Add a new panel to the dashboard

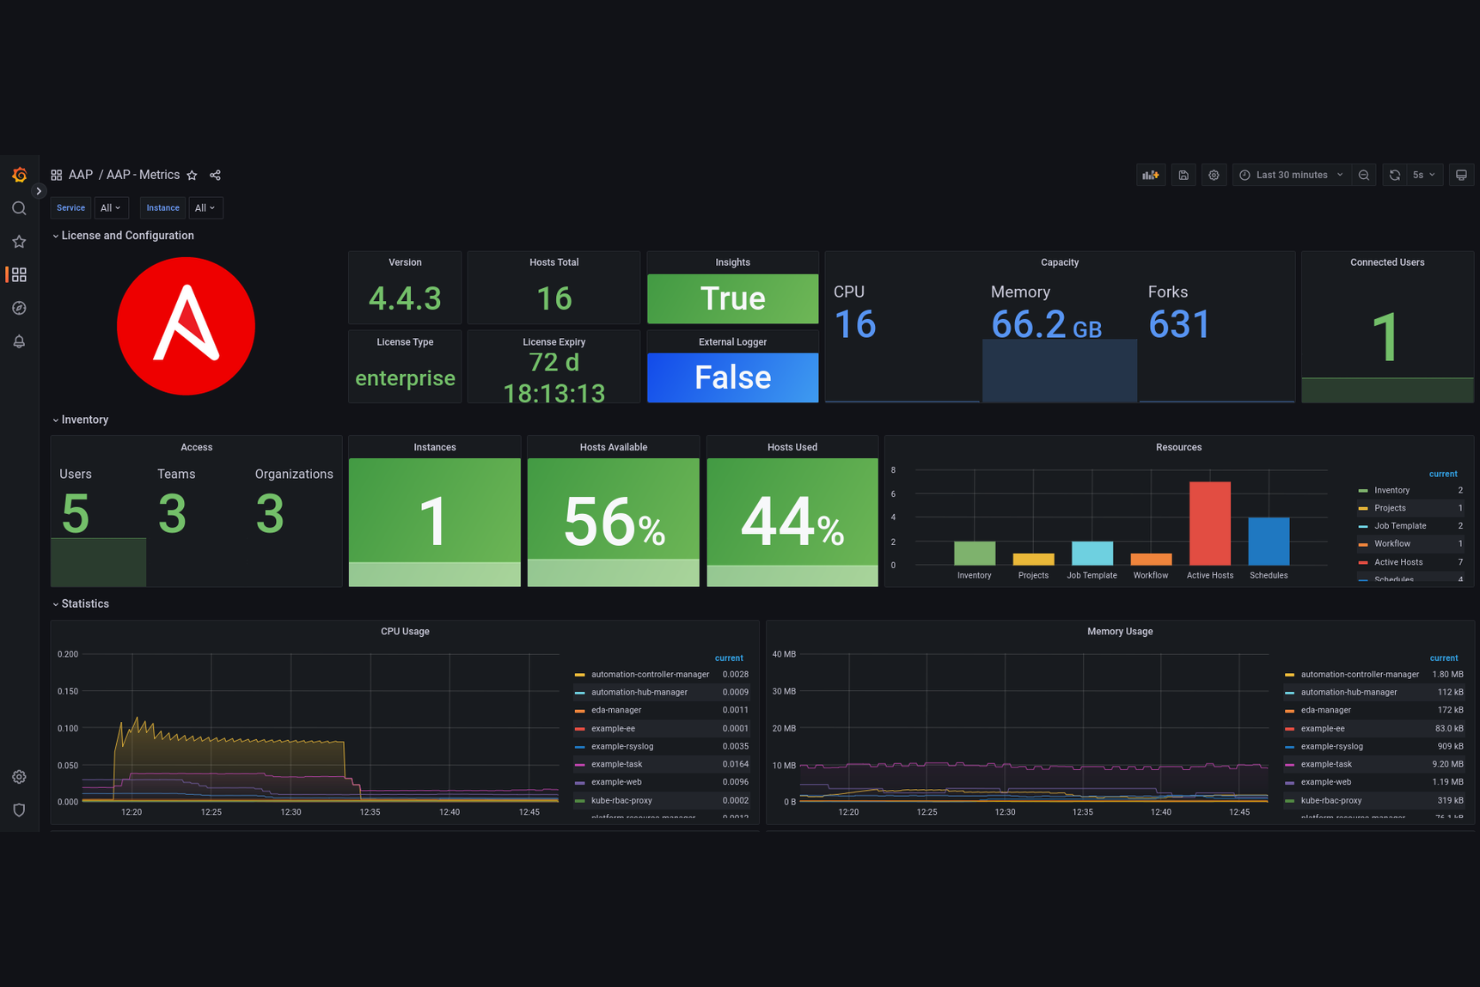click(x=1151, y=174)
